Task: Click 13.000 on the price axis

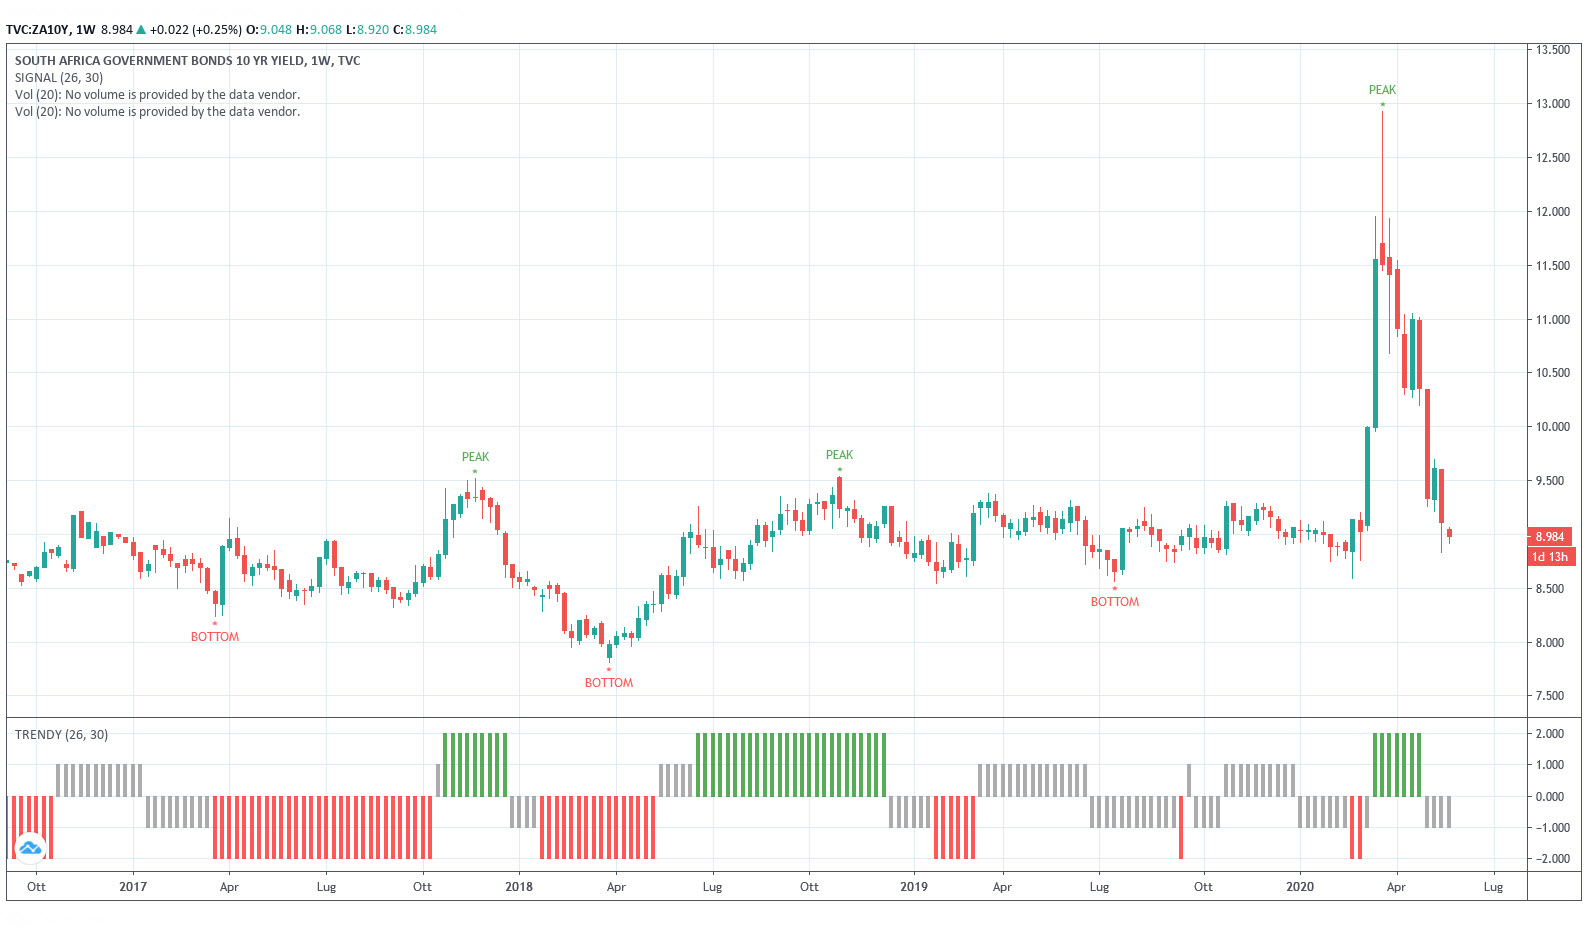Action: click(1552, 104)
